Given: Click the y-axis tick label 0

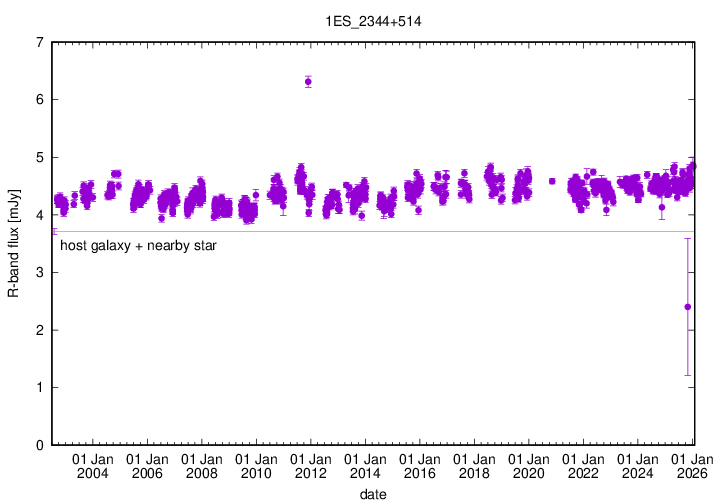Looking at the screenshot, I should click(x=39, y=445).
